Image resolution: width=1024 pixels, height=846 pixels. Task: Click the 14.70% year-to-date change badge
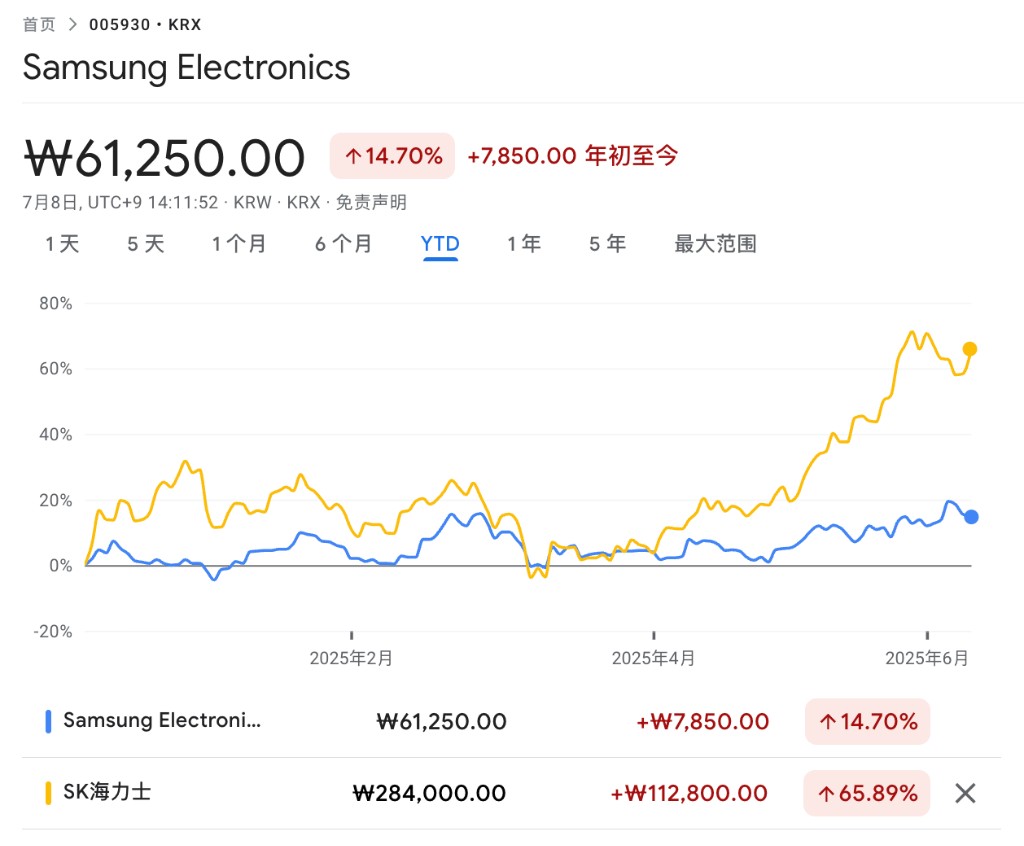[x=392, y=156]
